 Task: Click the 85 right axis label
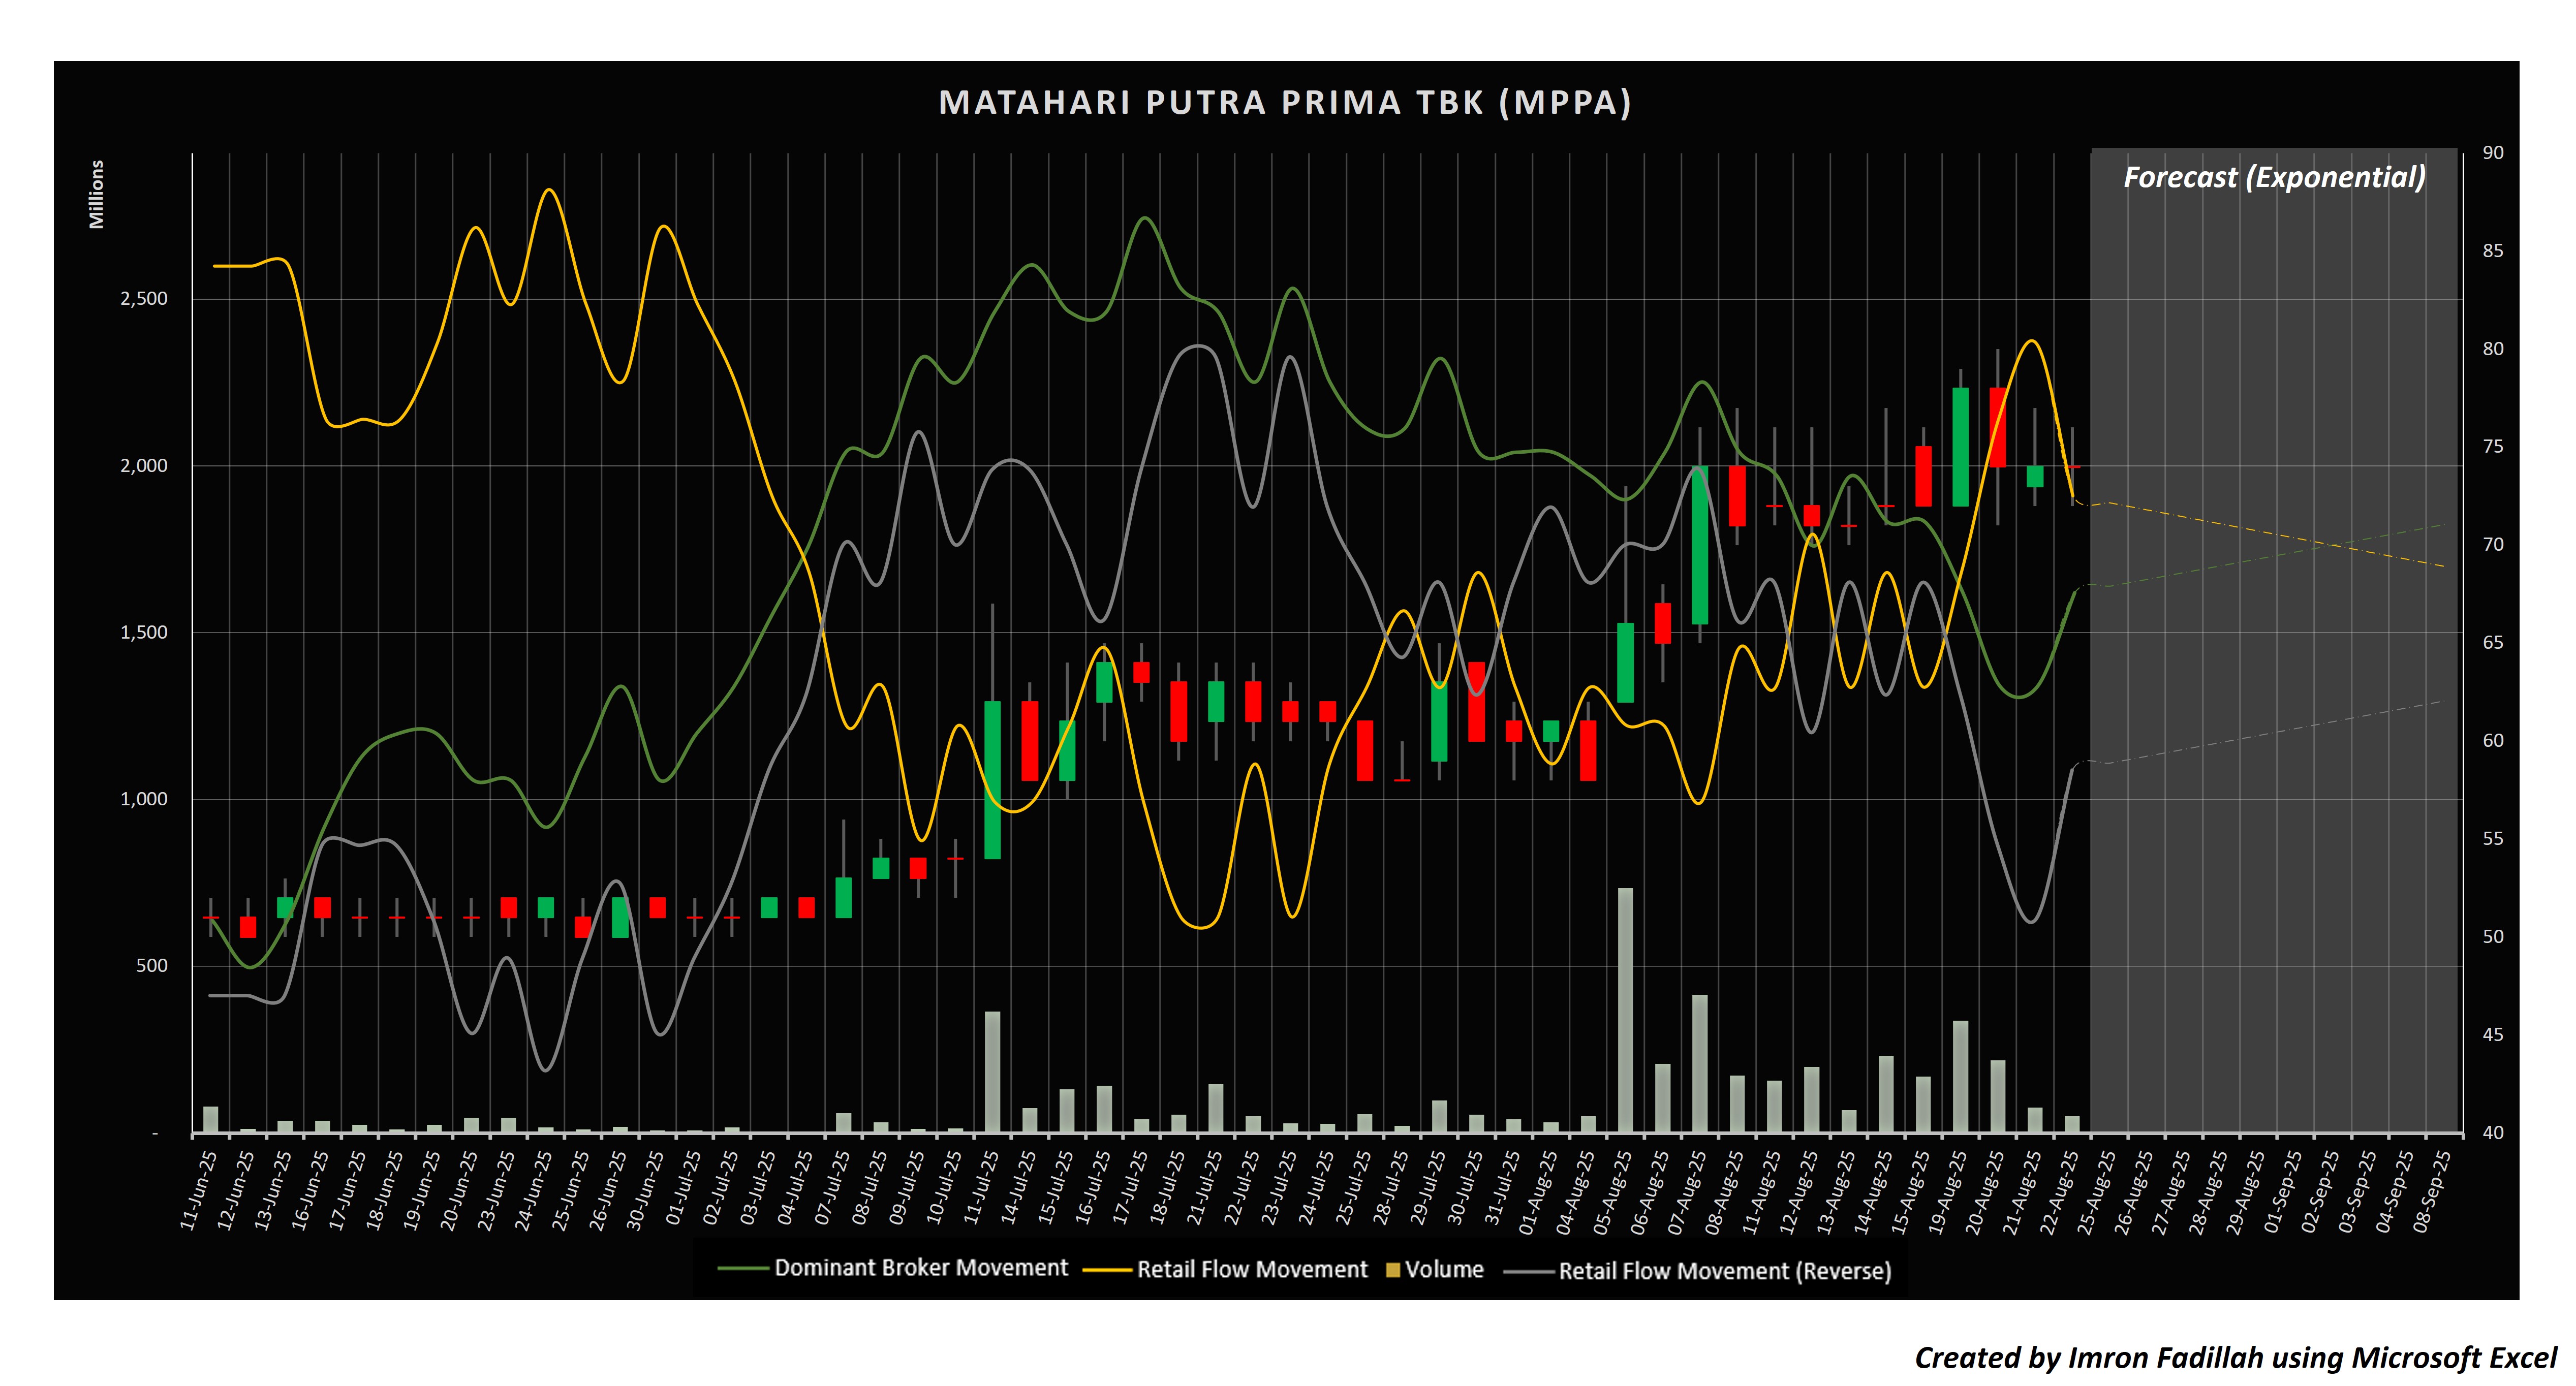click(x=2493, y=250)
